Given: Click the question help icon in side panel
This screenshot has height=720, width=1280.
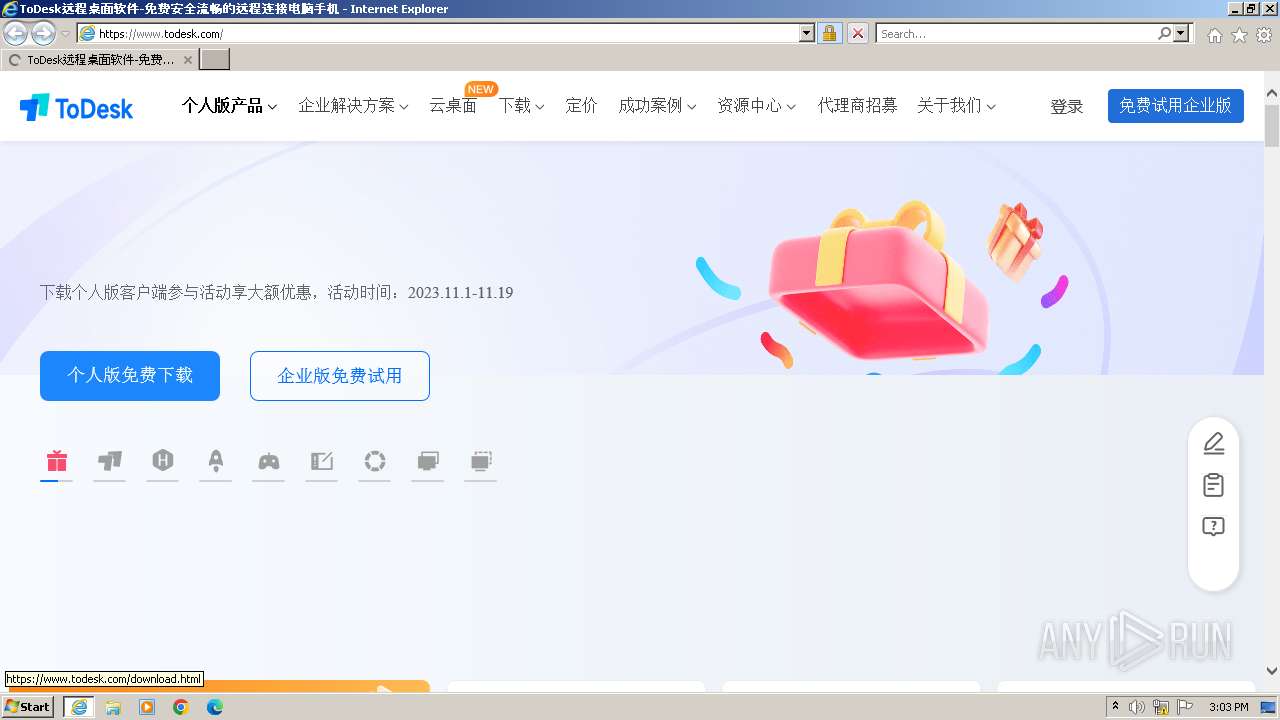Looking at the screenshot, I should [x=1213, y=527].
